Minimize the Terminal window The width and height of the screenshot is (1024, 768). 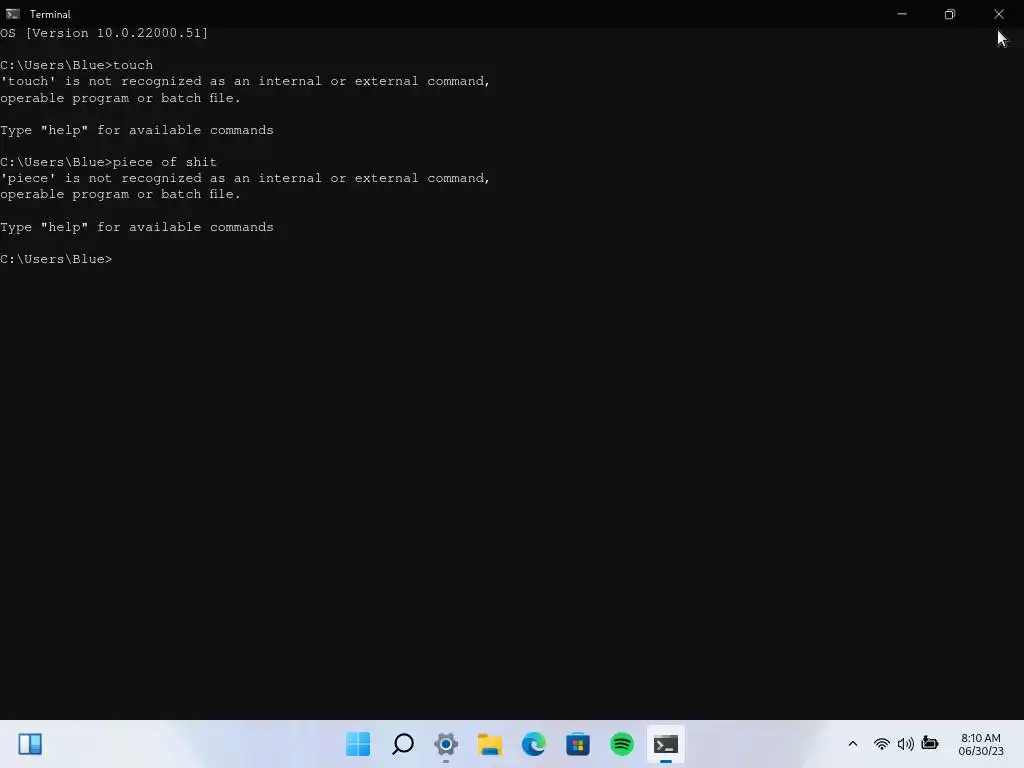pyautogui.click(x=902, y=14)
